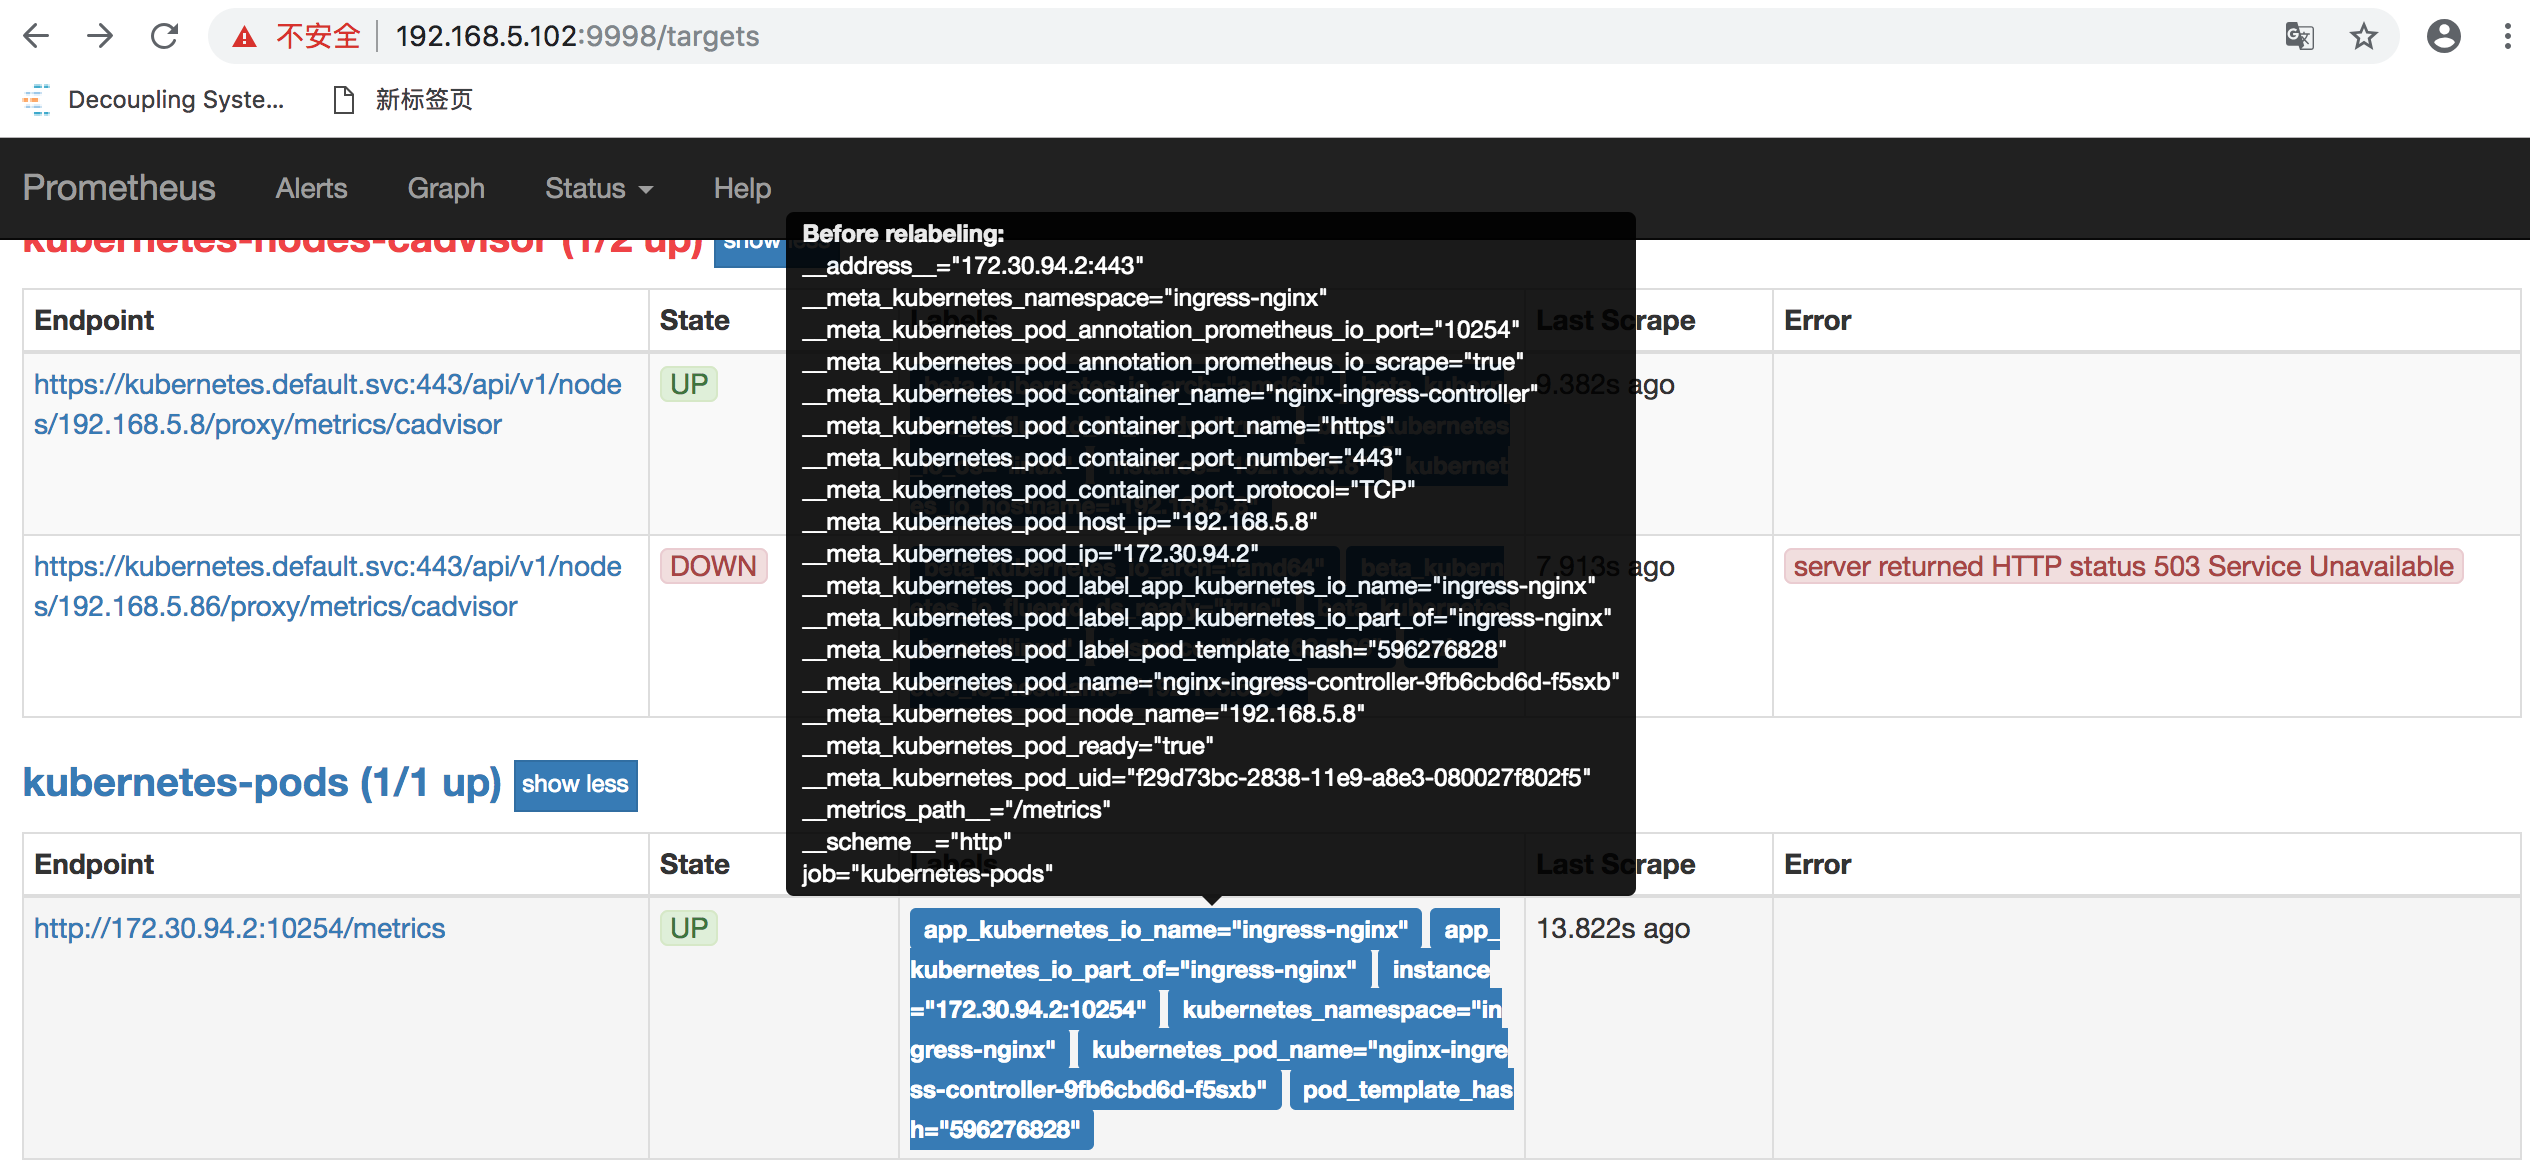This screenshot has height=1174, width=2530.
Task: Open the user profile avatar icon
Action: 2443,37
